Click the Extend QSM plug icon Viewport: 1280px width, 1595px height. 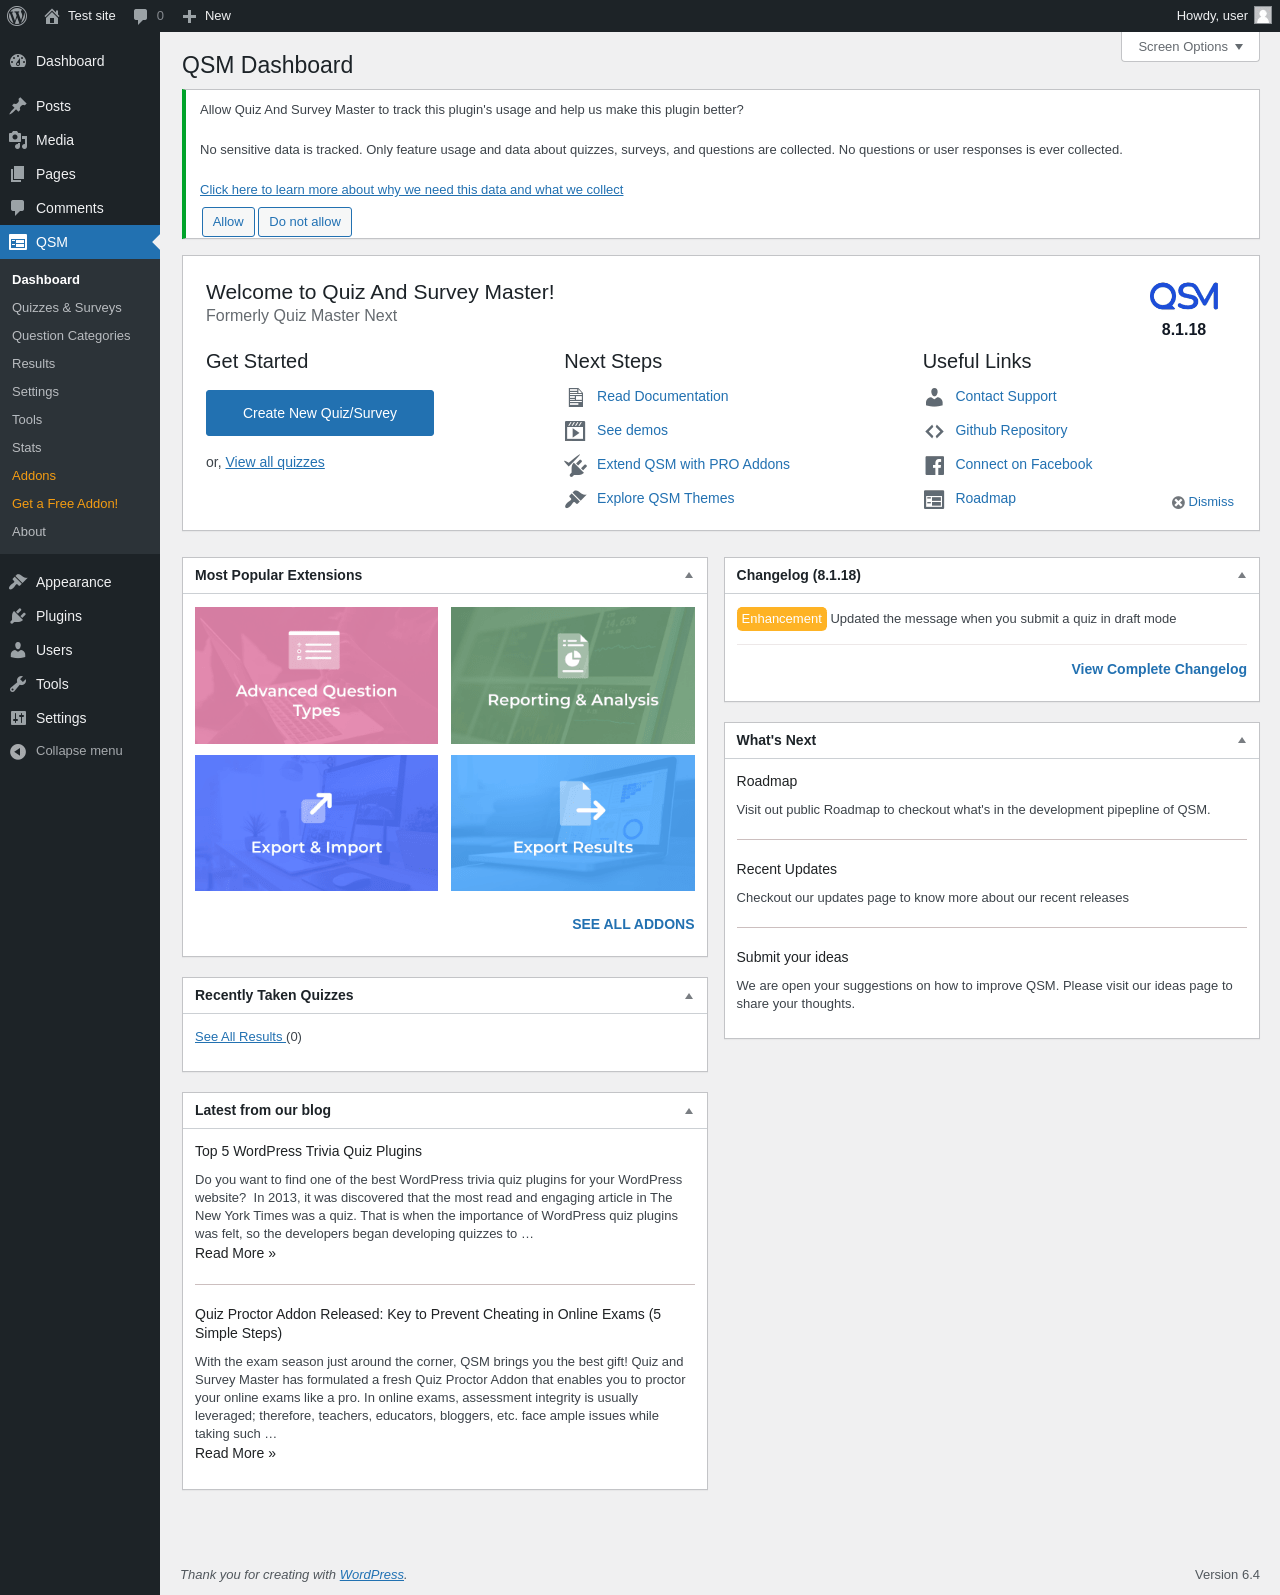click(575, 465)
